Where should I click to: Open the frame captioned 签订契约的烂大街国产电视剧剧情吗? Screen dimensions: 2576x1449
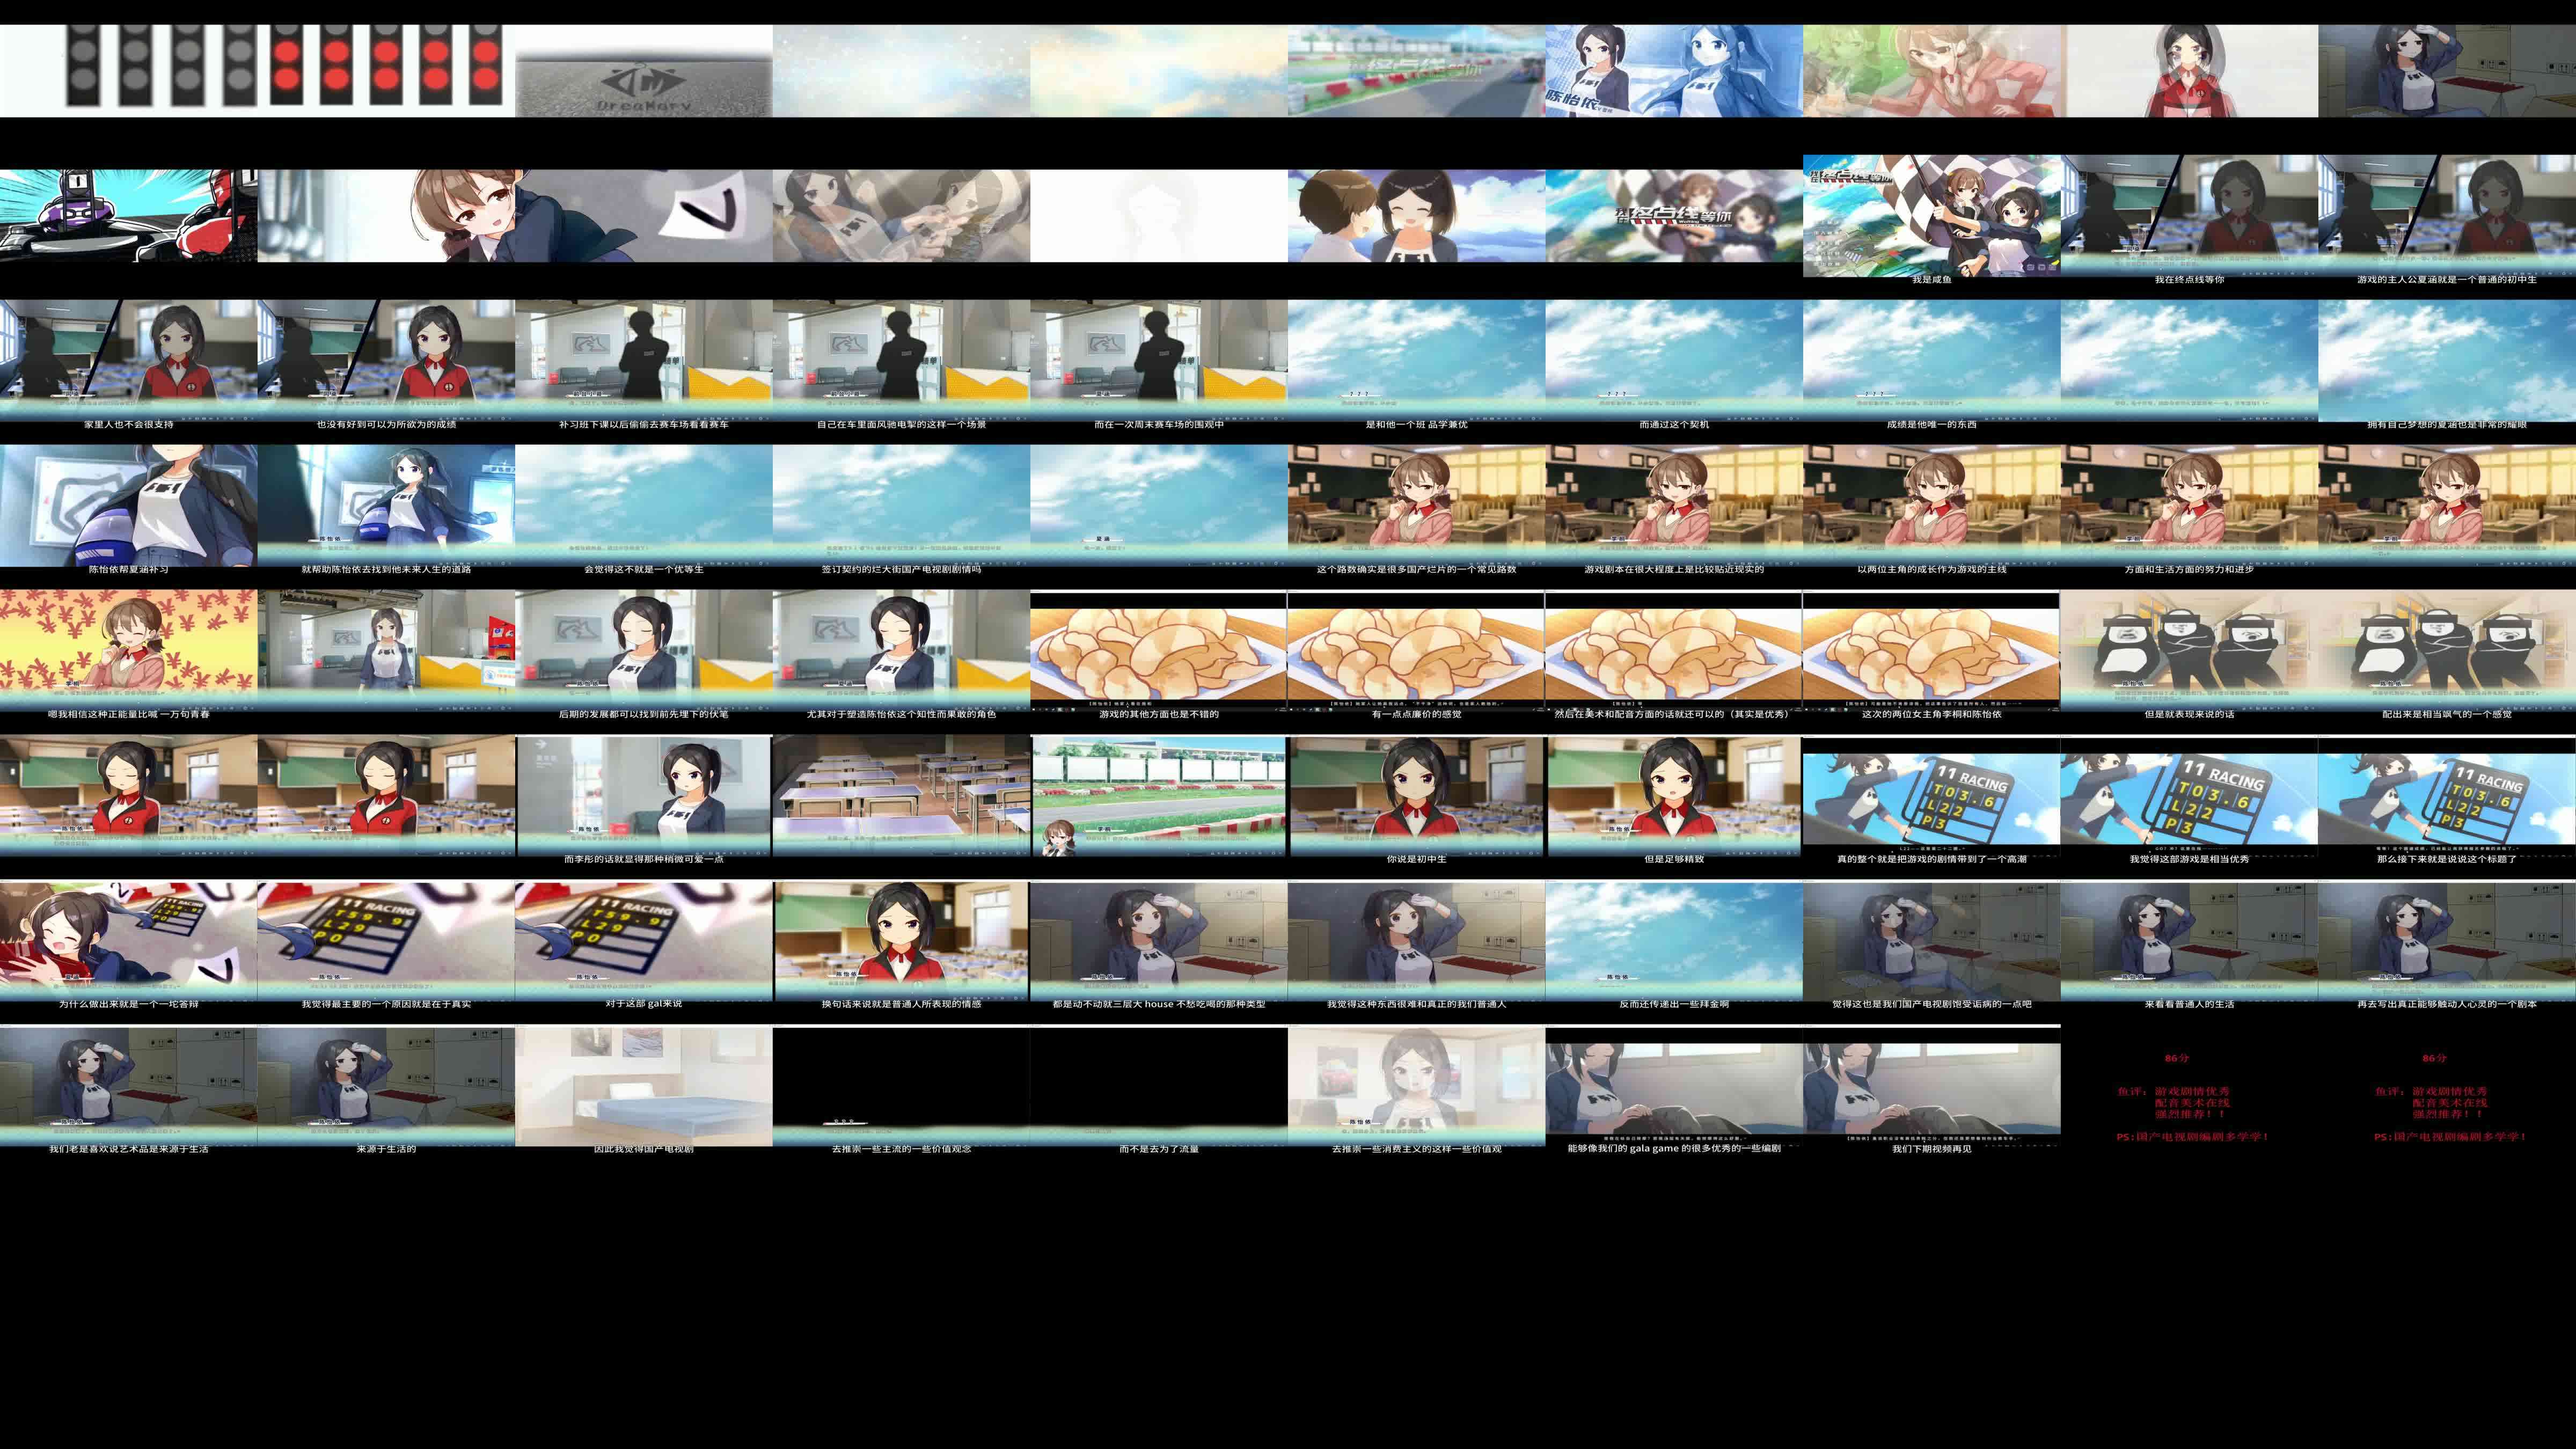coord(901,506)
